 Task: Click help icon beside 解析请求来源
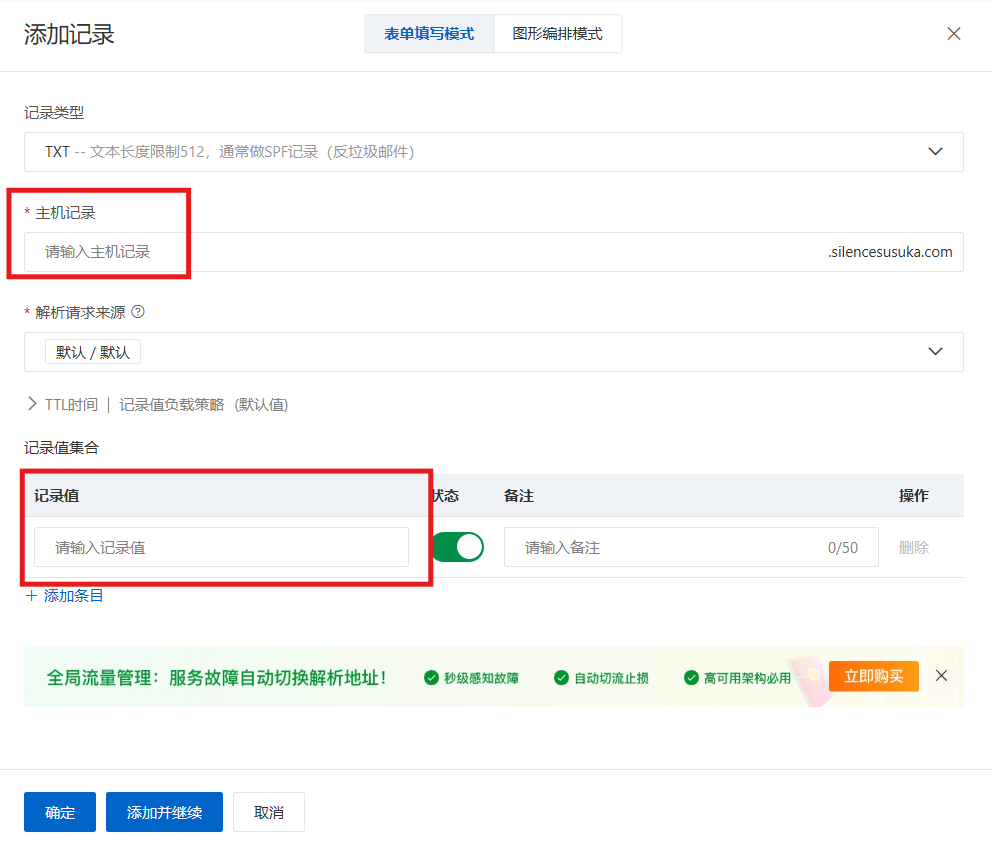tap(138, 312)
